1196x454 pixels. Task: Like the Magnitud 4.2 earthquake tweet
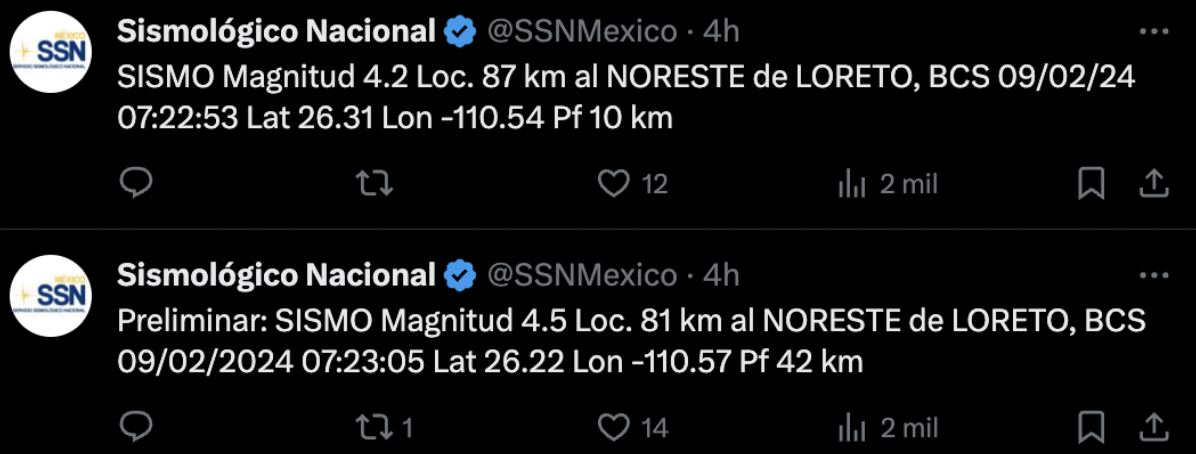click(x=613, y=183)
